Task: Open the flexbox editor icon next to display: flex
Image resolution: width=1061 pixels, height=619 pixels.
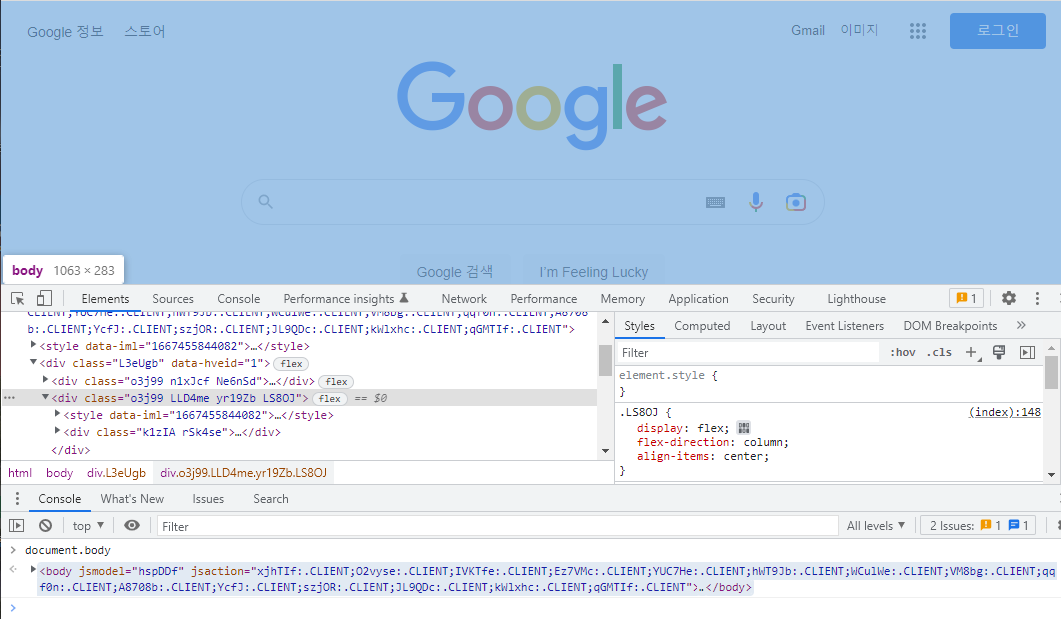Action: click(744, 428)
